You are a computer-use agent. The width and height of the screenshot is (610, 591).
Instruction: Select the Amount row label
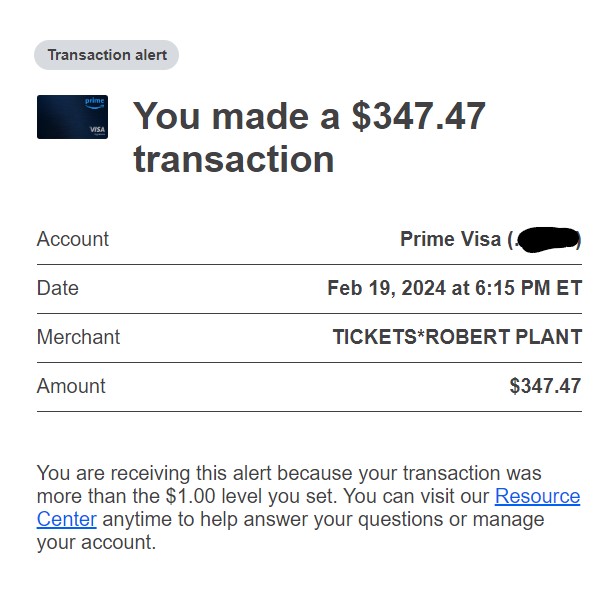(x=71, y=386)
